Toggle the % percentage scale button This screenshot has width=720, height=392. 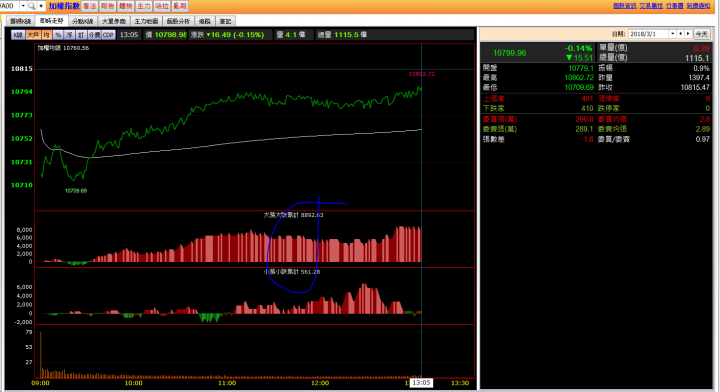click(x=58, y=35)
